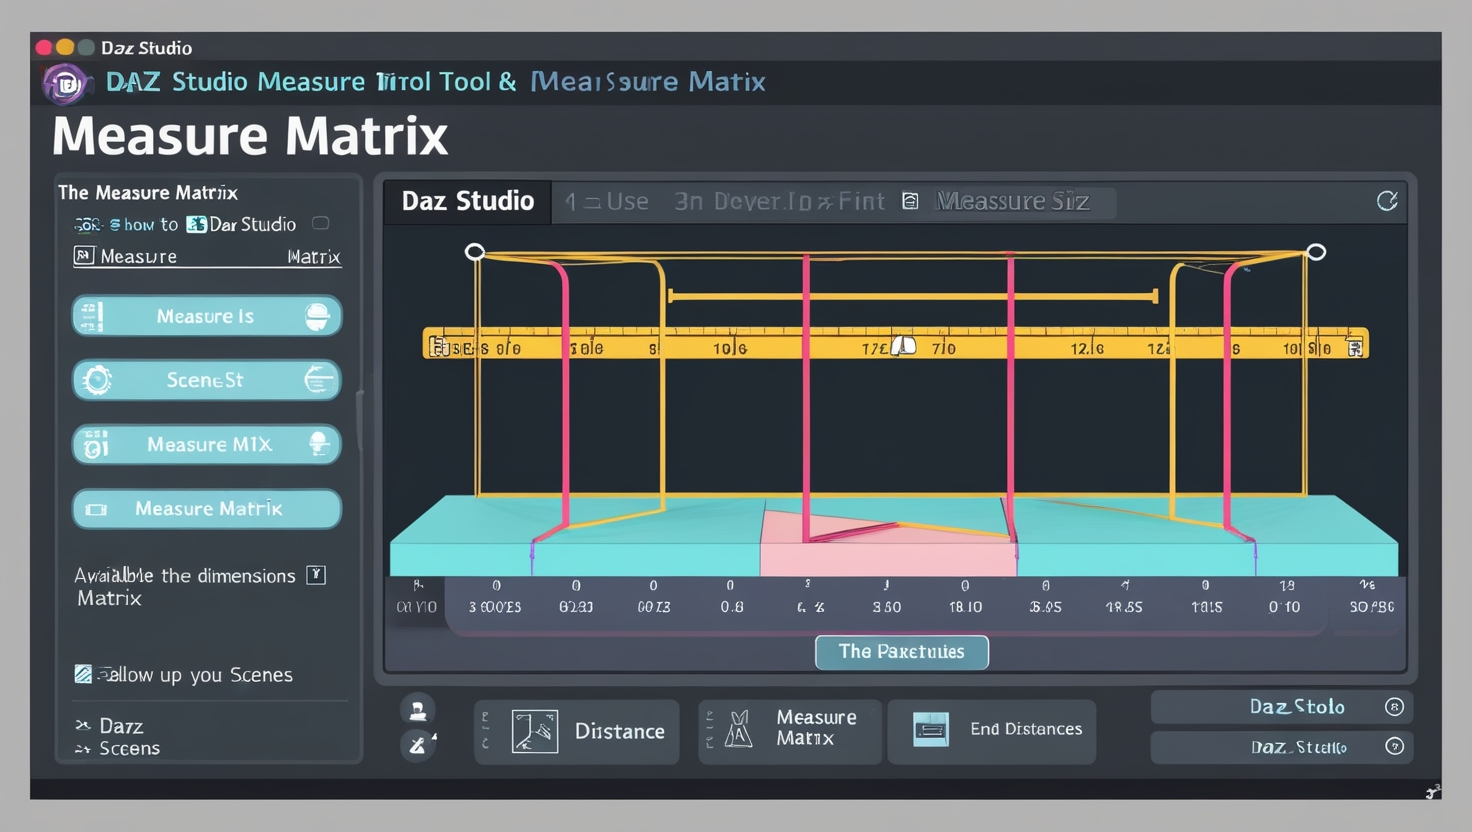This screenshot has width=1472, height=832.
Task: Click the left circle handle of measurement line
Action: pos(475,252)
